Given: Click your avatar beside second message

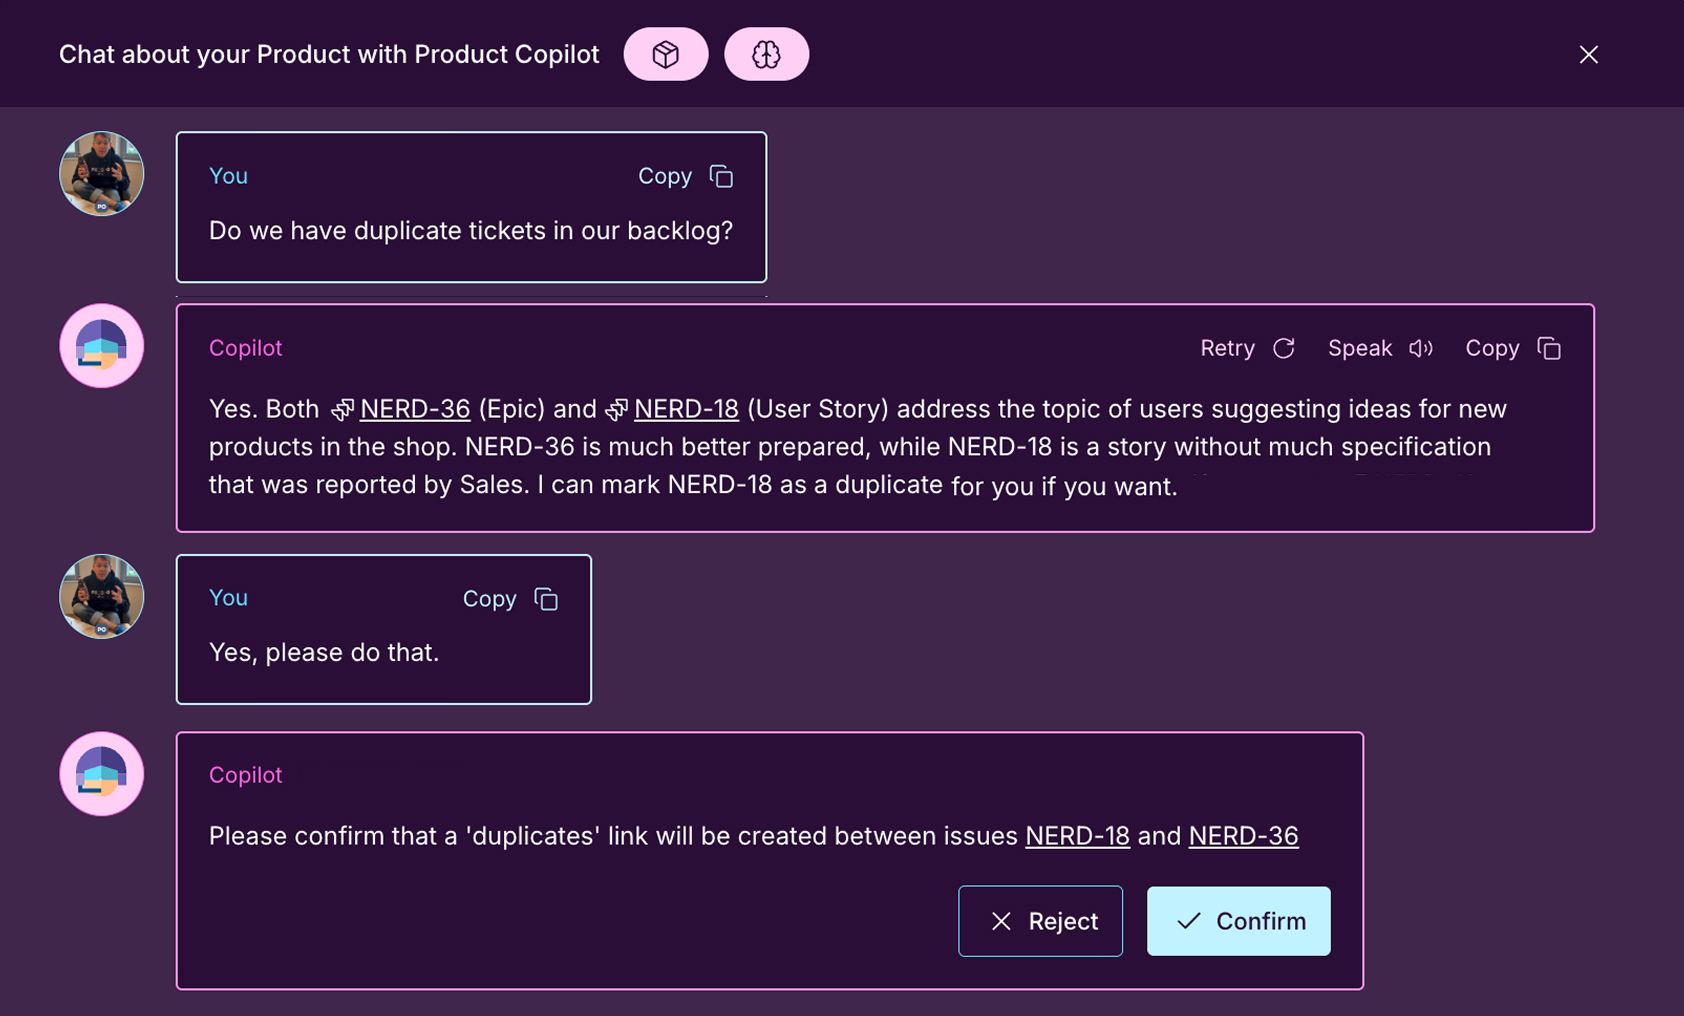Looking at the screenshot, I should (x=102, y=597).
